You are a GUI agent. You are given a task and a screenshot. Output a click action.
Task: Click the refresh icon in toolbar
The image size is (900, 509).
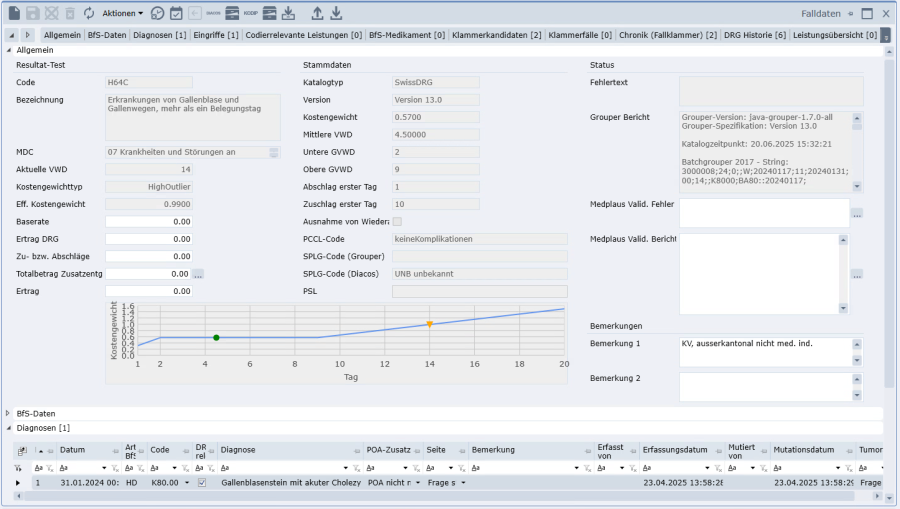tap(89, 13)
